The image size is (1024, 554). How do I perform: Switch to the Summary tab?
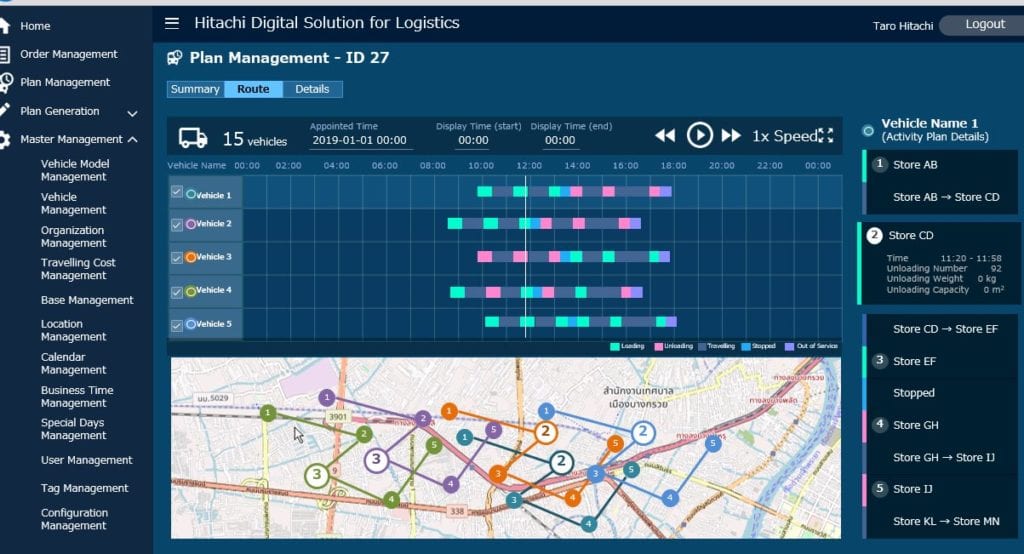click(x=195, y=89)
